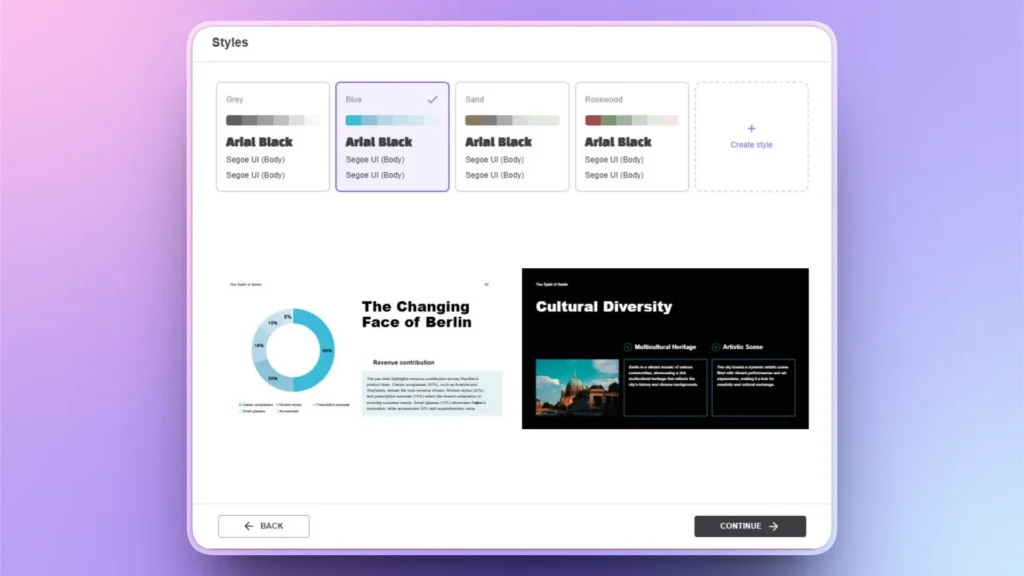Click the Back button
The width and height of the screenshot is (1024, 576).
pyautogui.click(x=263, y=525)
